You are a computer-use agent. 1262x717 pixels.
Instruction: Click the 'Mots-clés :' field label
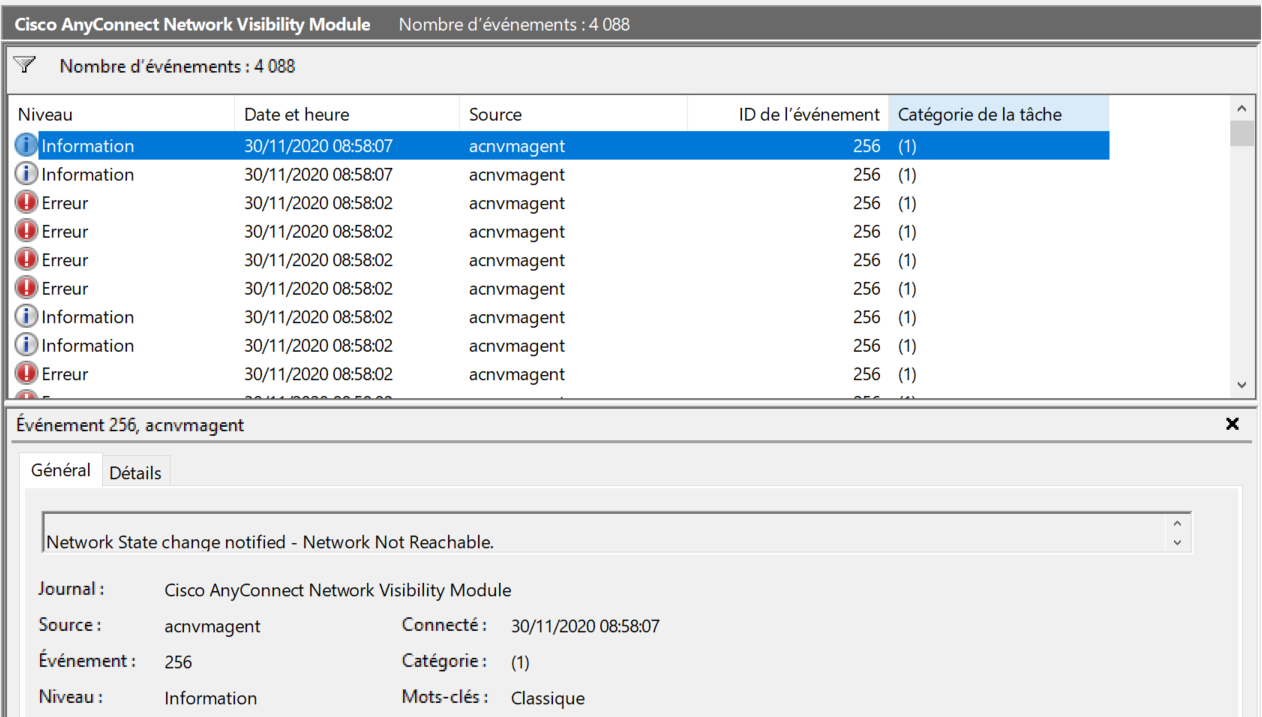445,697
